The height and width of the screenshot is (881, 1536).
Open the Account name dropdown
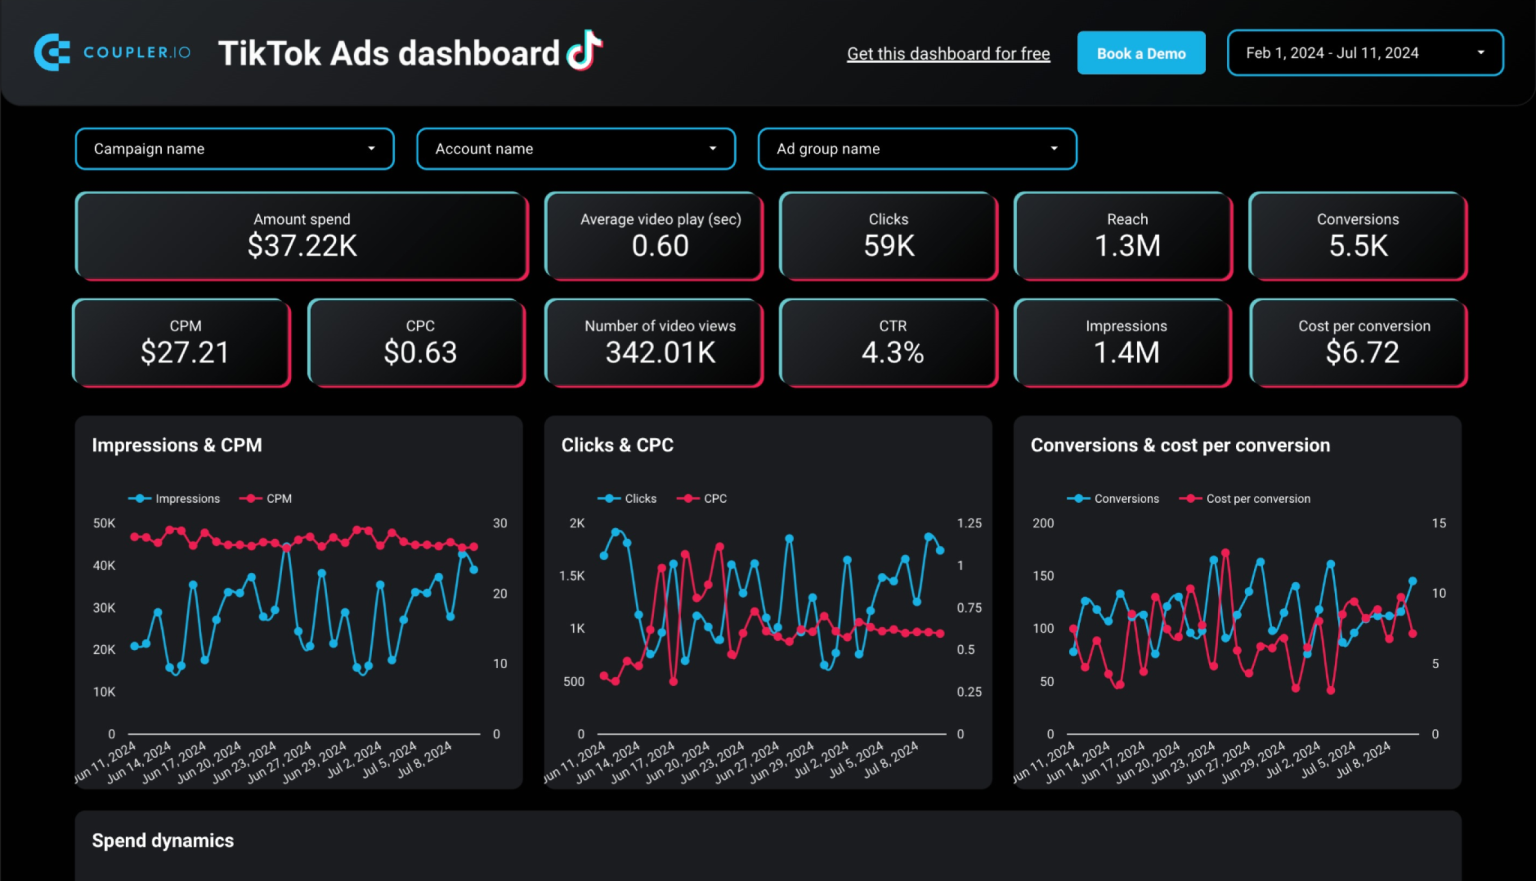pos(575,148)
